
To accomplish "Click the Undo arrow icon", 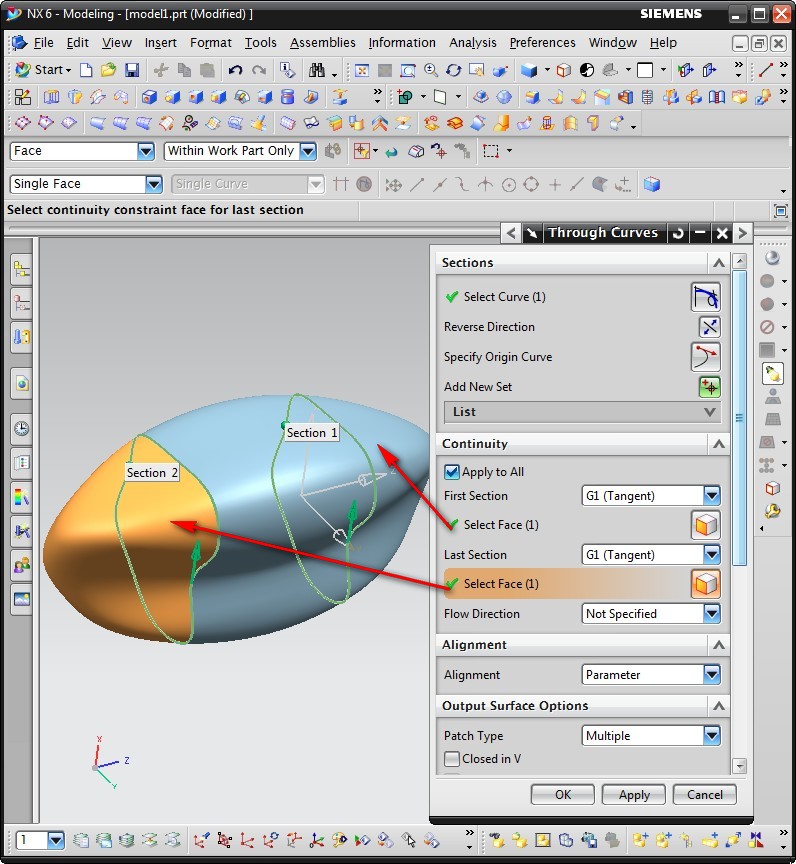I will coord(235,70).
